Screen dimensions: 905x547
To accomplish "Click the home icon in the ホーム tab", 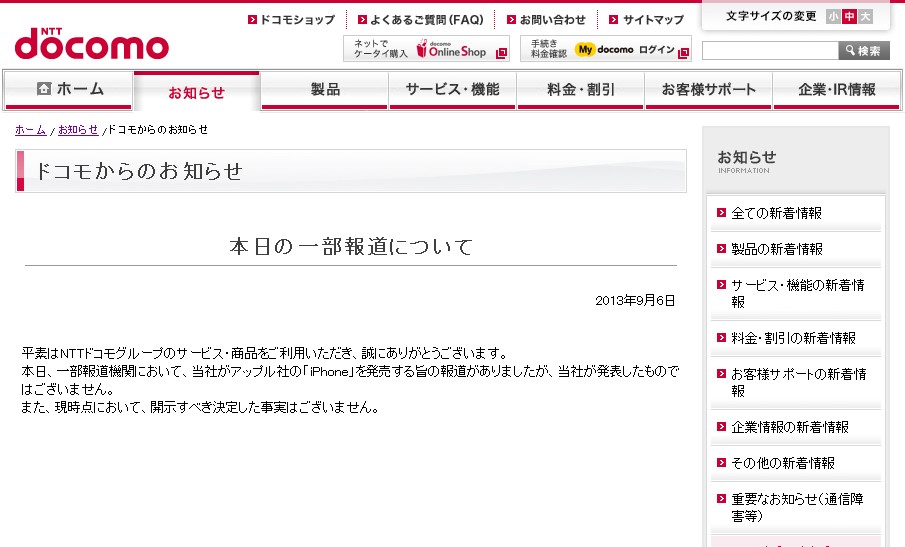I will [x=44, y=88].
